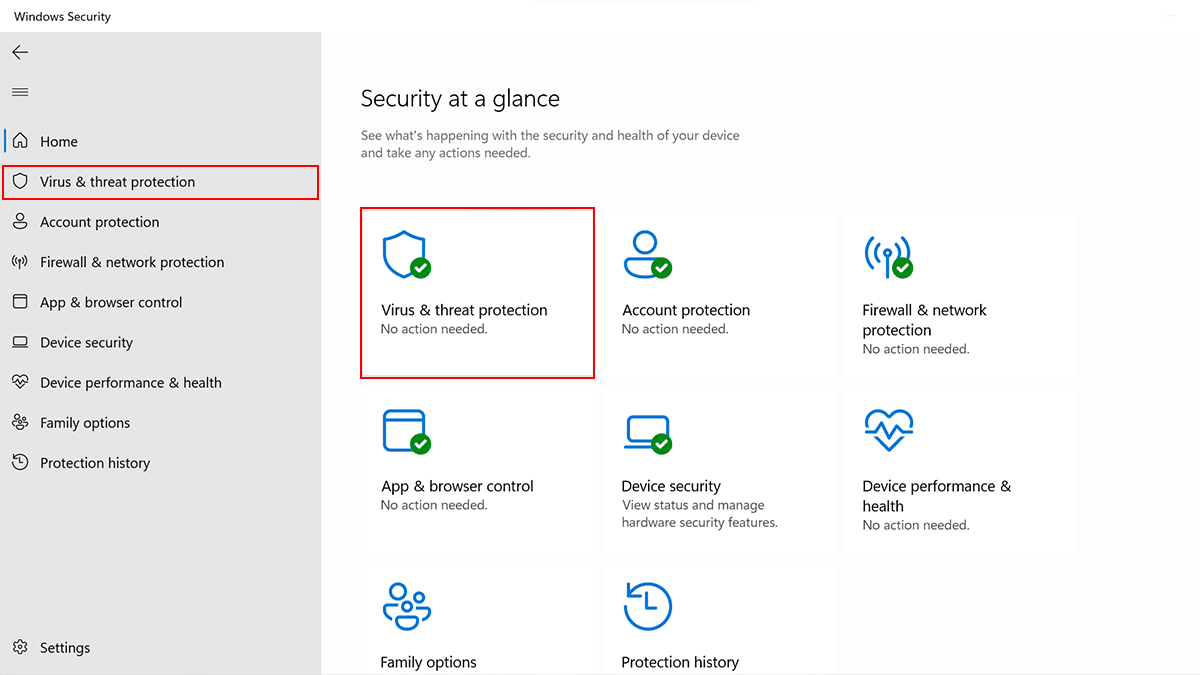1200x675 pixels.
Task: Select Virus & threat protection sidebar item
Action: pos(117,182)
